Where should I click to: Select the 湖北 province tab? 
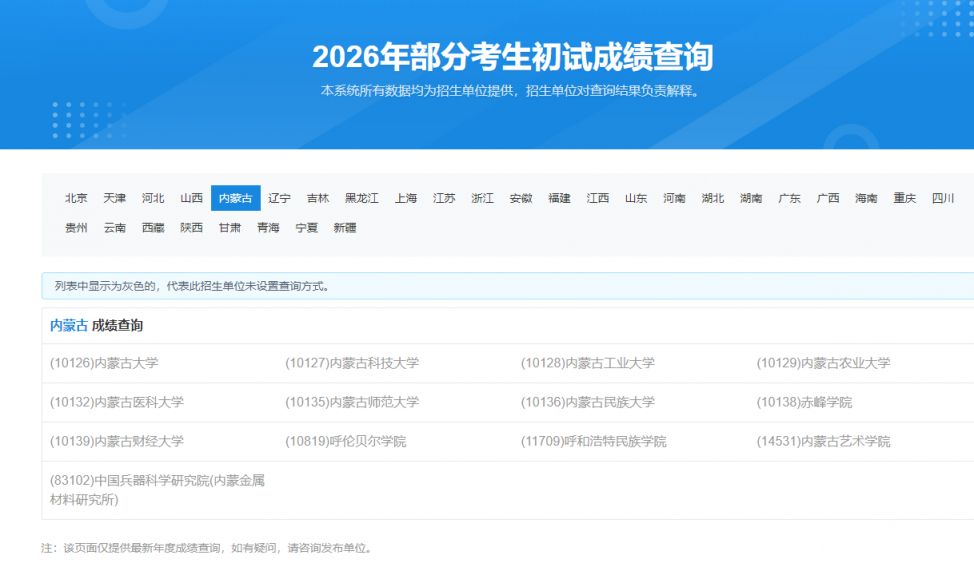pos(713,198)
